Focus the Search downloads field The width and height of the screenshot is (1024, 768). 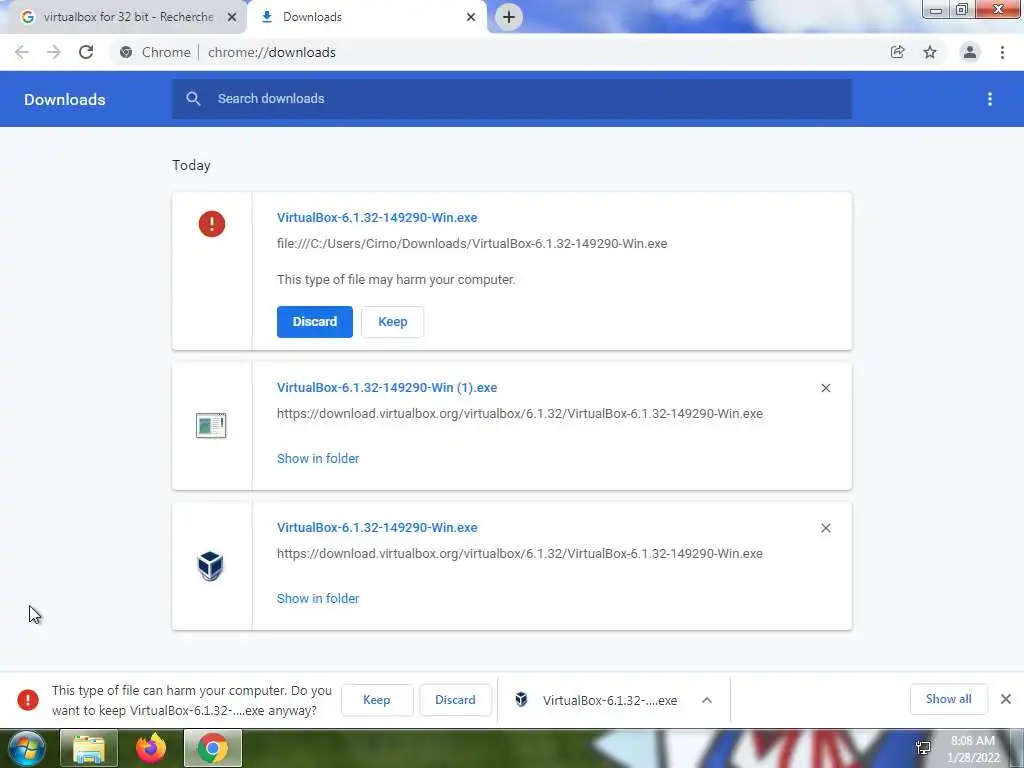[x=512, y=99]
